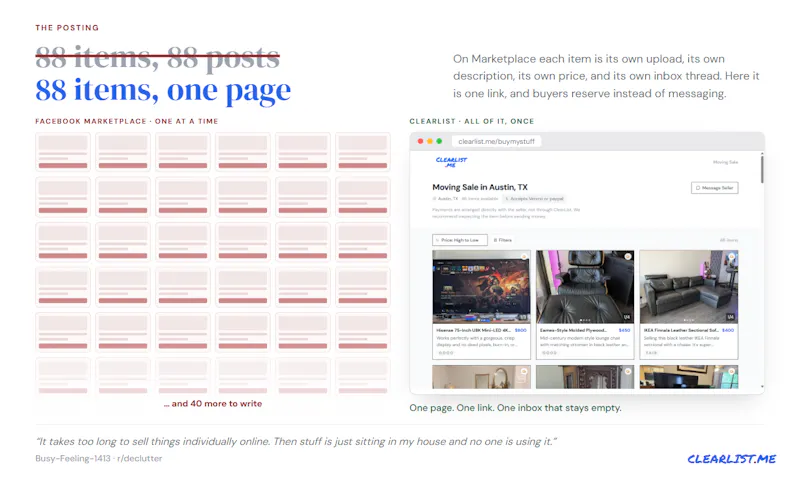Click the Message Seller button
This screenshot has height=479, width=800.
click(x=714, y=188)
